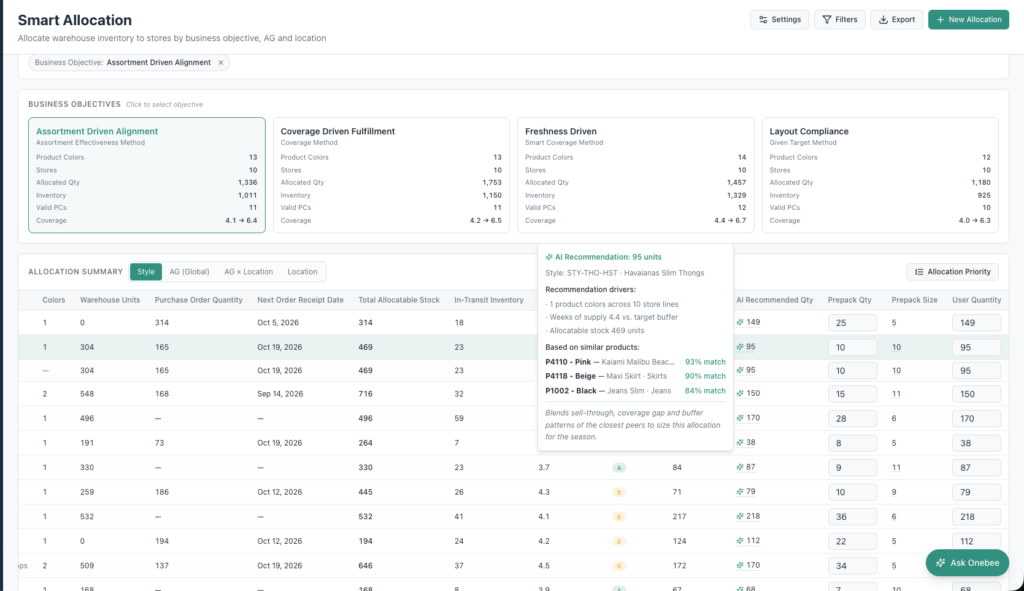Image resolution: width=1024 pixels, height=591 pixels.
Task: Export data using the download icon
Action: [897, 20]
